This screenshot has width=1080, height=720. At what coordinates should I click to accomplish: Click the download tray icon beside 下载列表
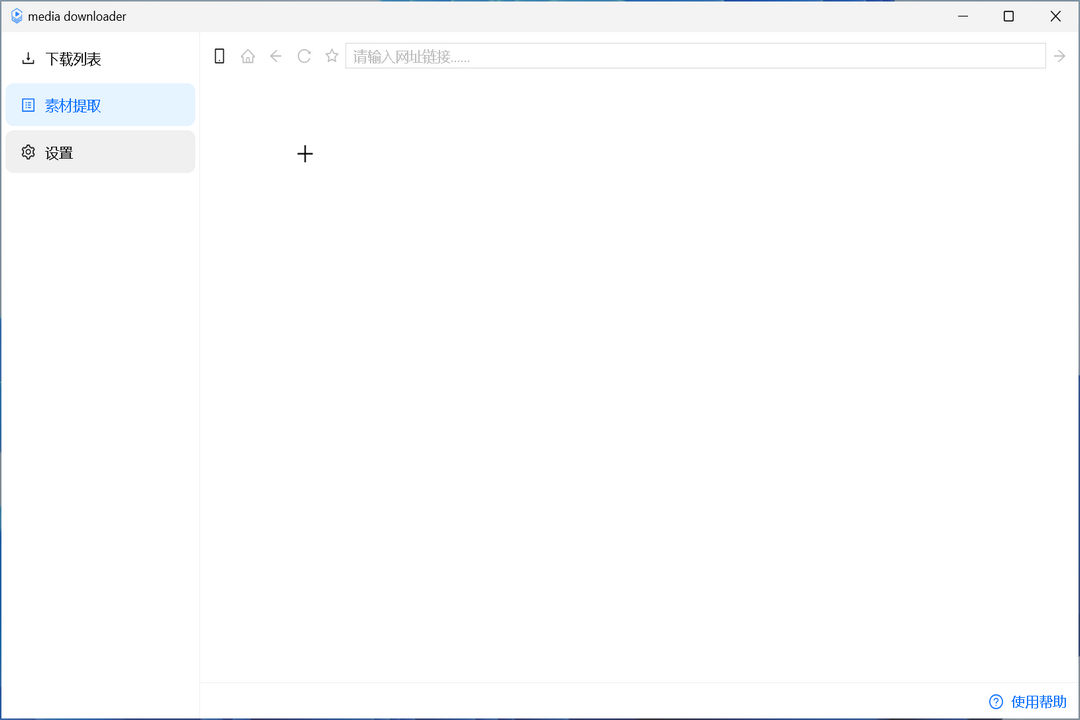[x=28, y=59]
